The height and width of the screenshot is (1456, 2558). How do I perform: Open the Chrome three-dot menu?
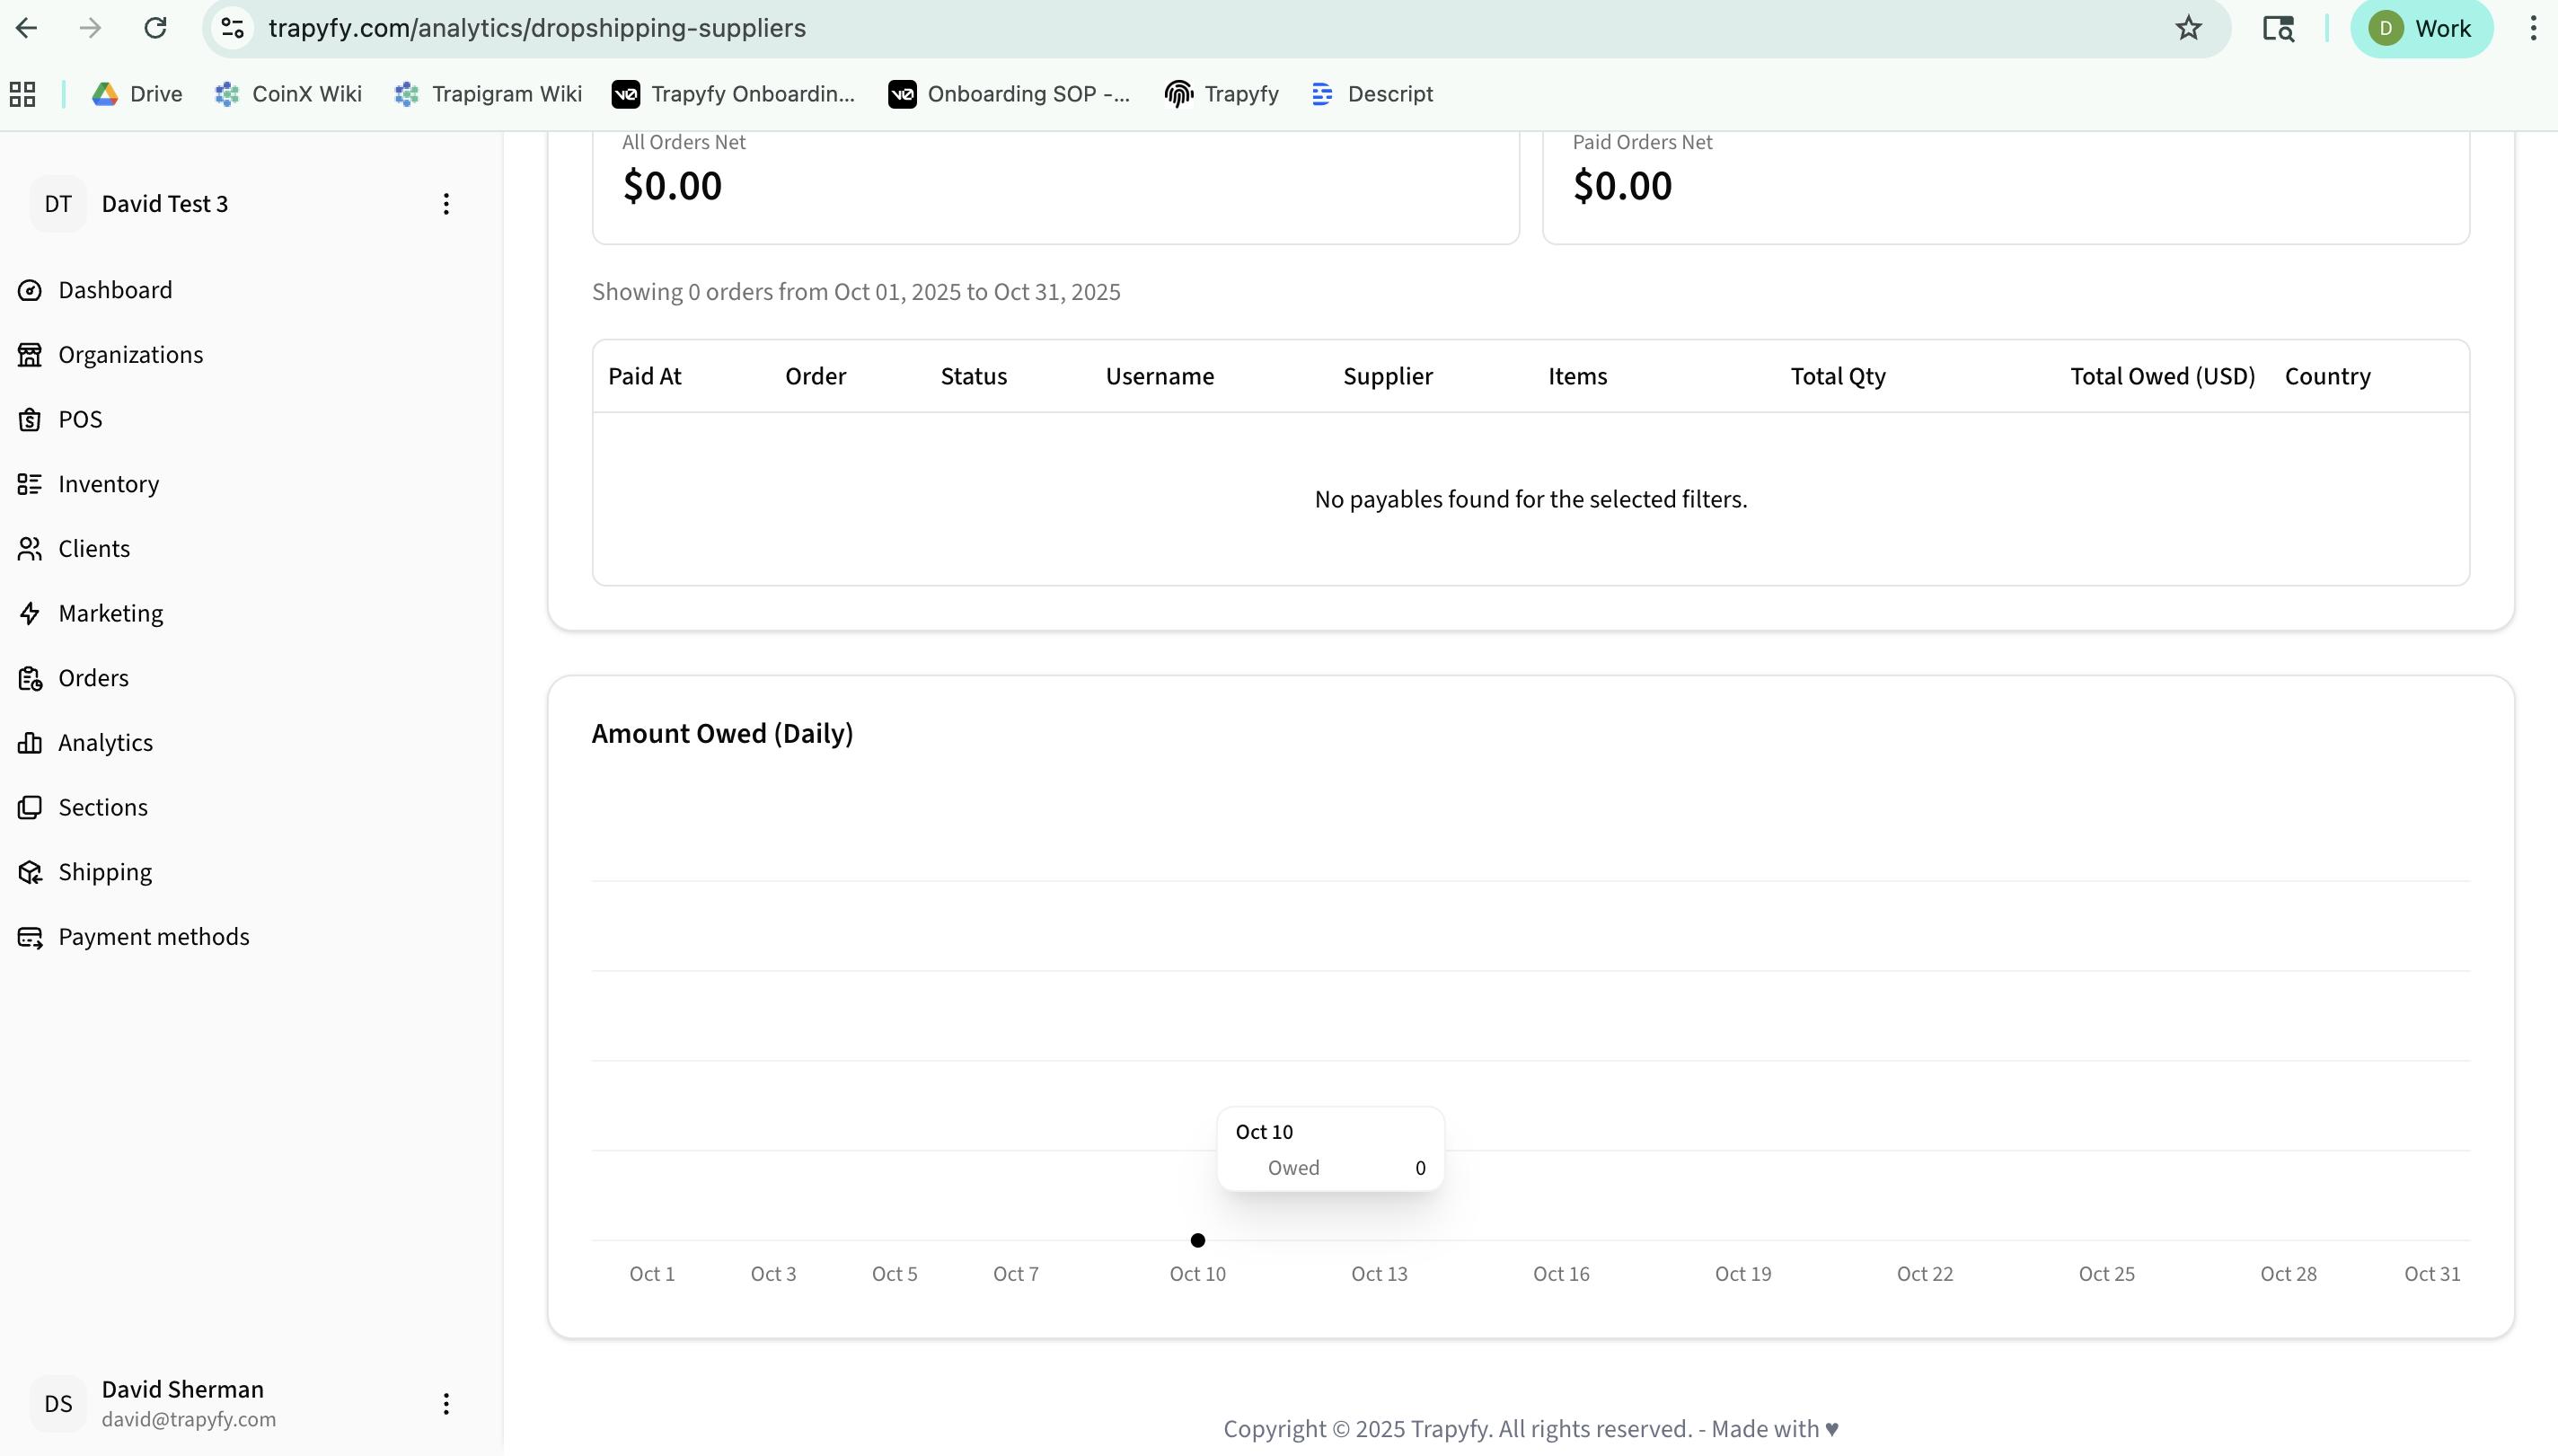pyautogui.click(x=2533, y=28)
